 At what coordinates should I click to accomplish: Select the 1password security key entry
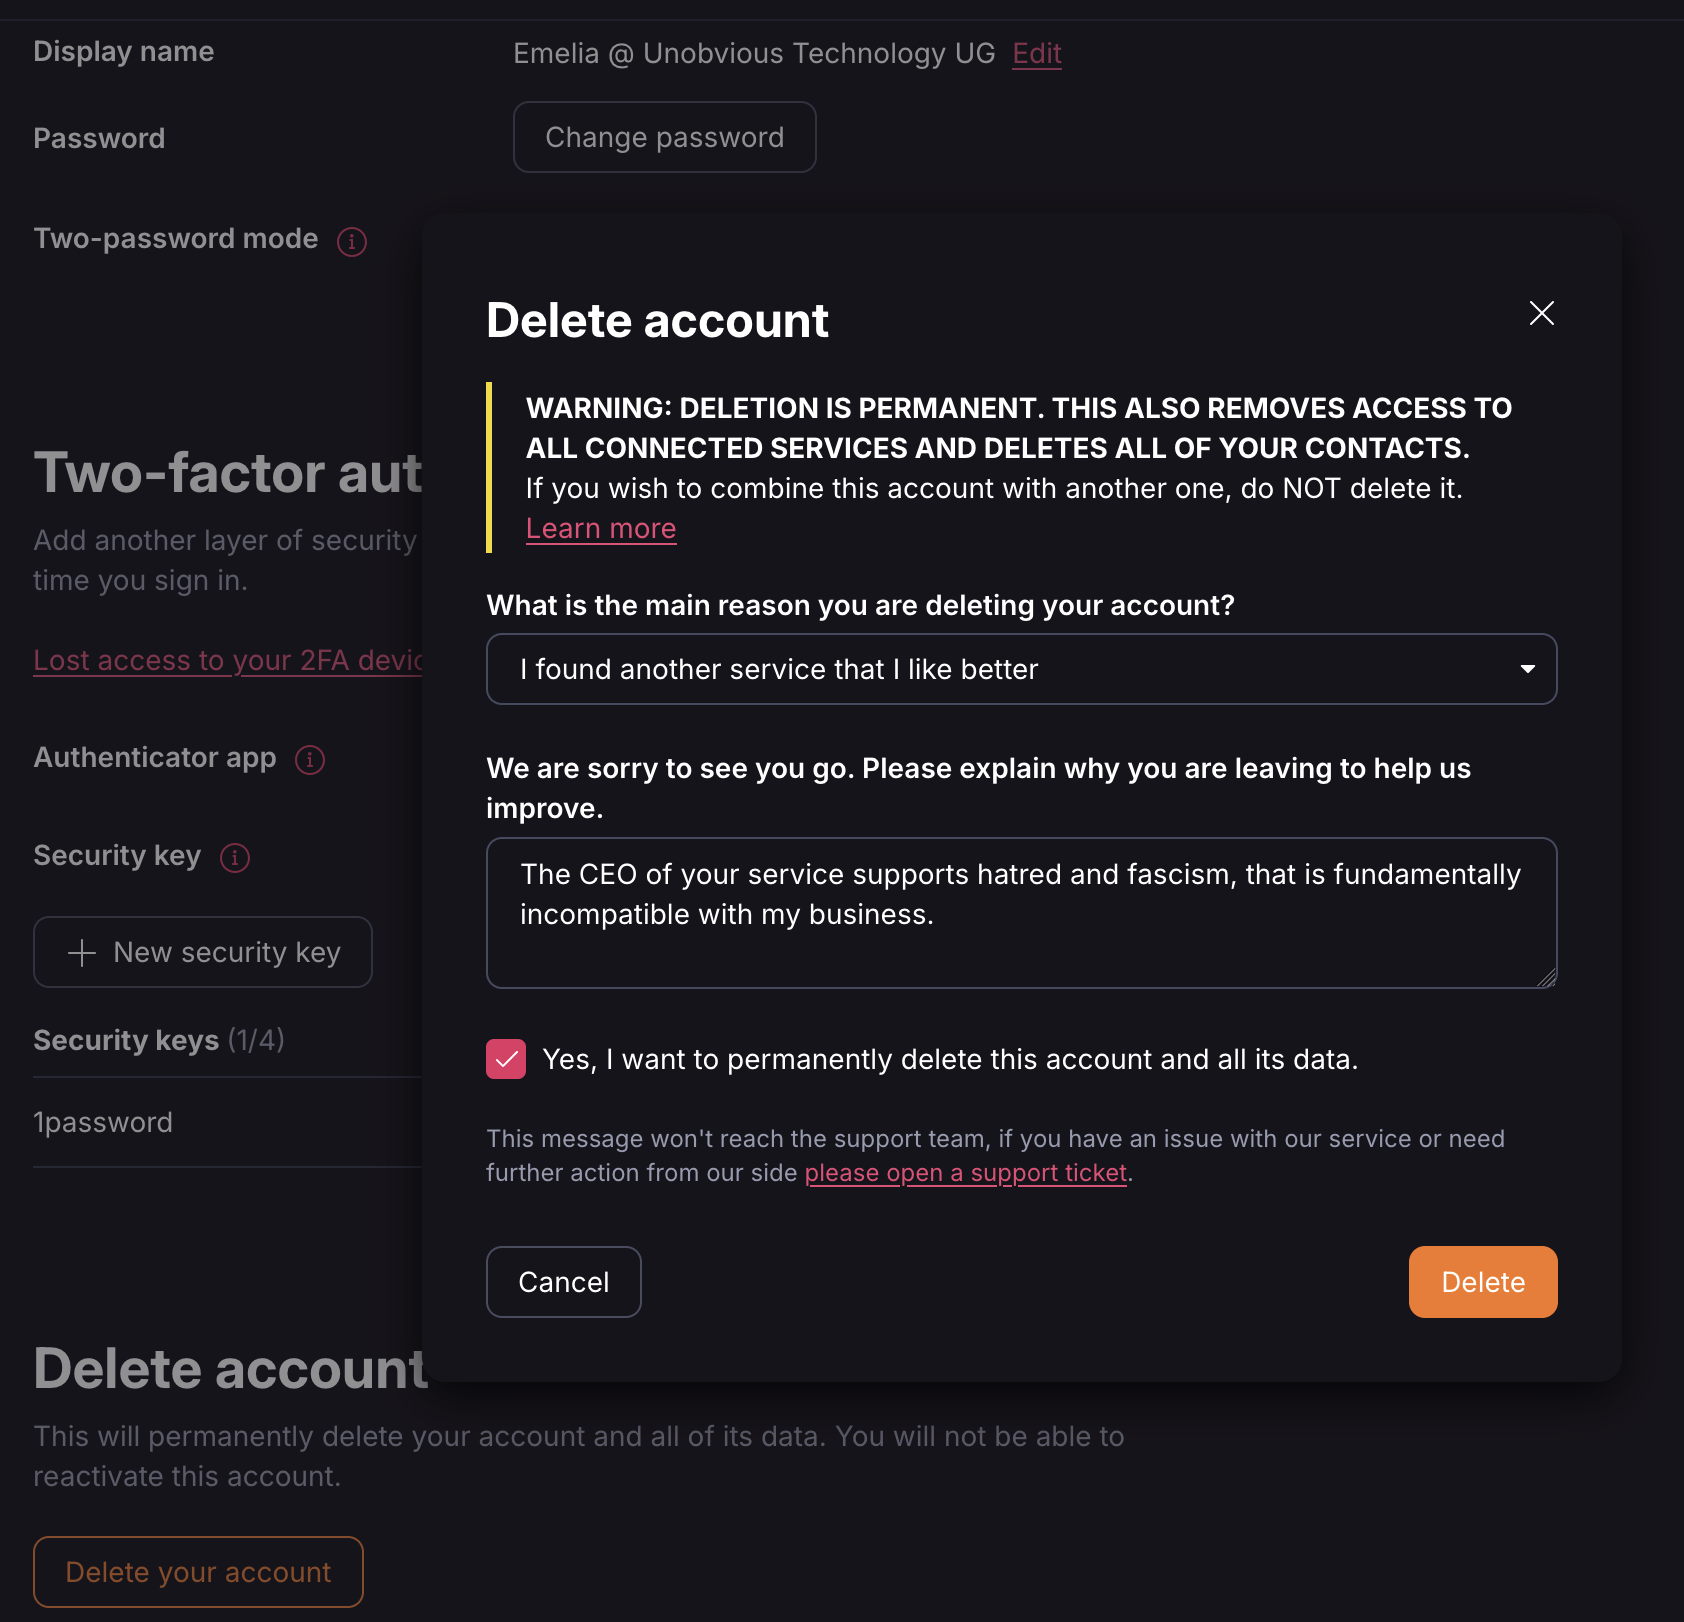click(103, 1122)
